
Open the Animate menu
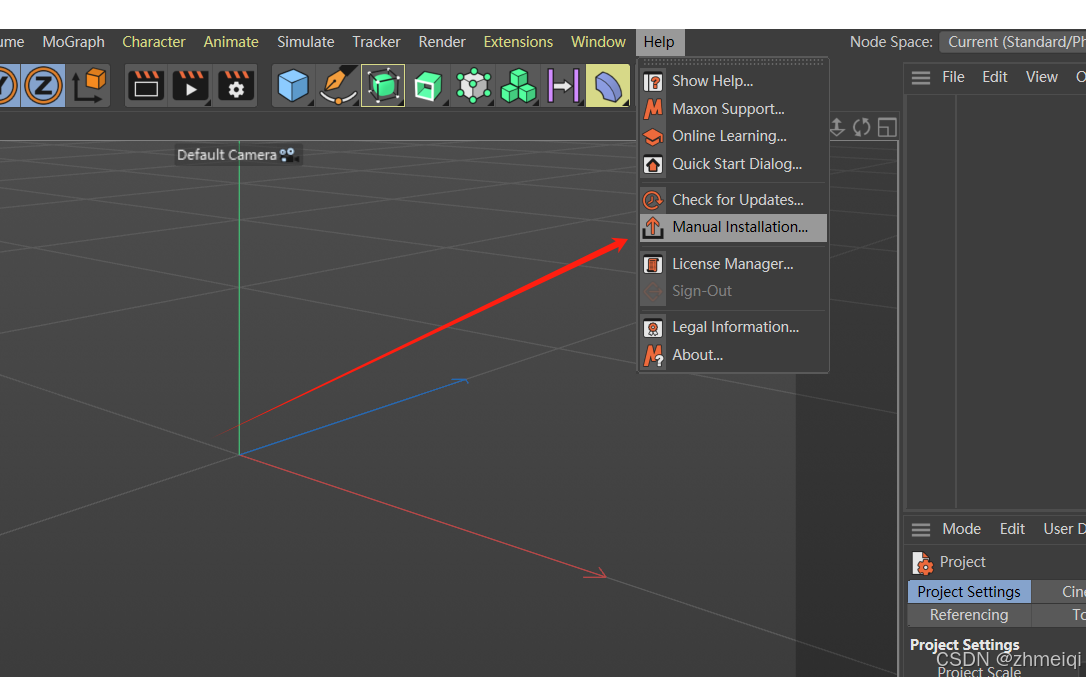[231, 42]
